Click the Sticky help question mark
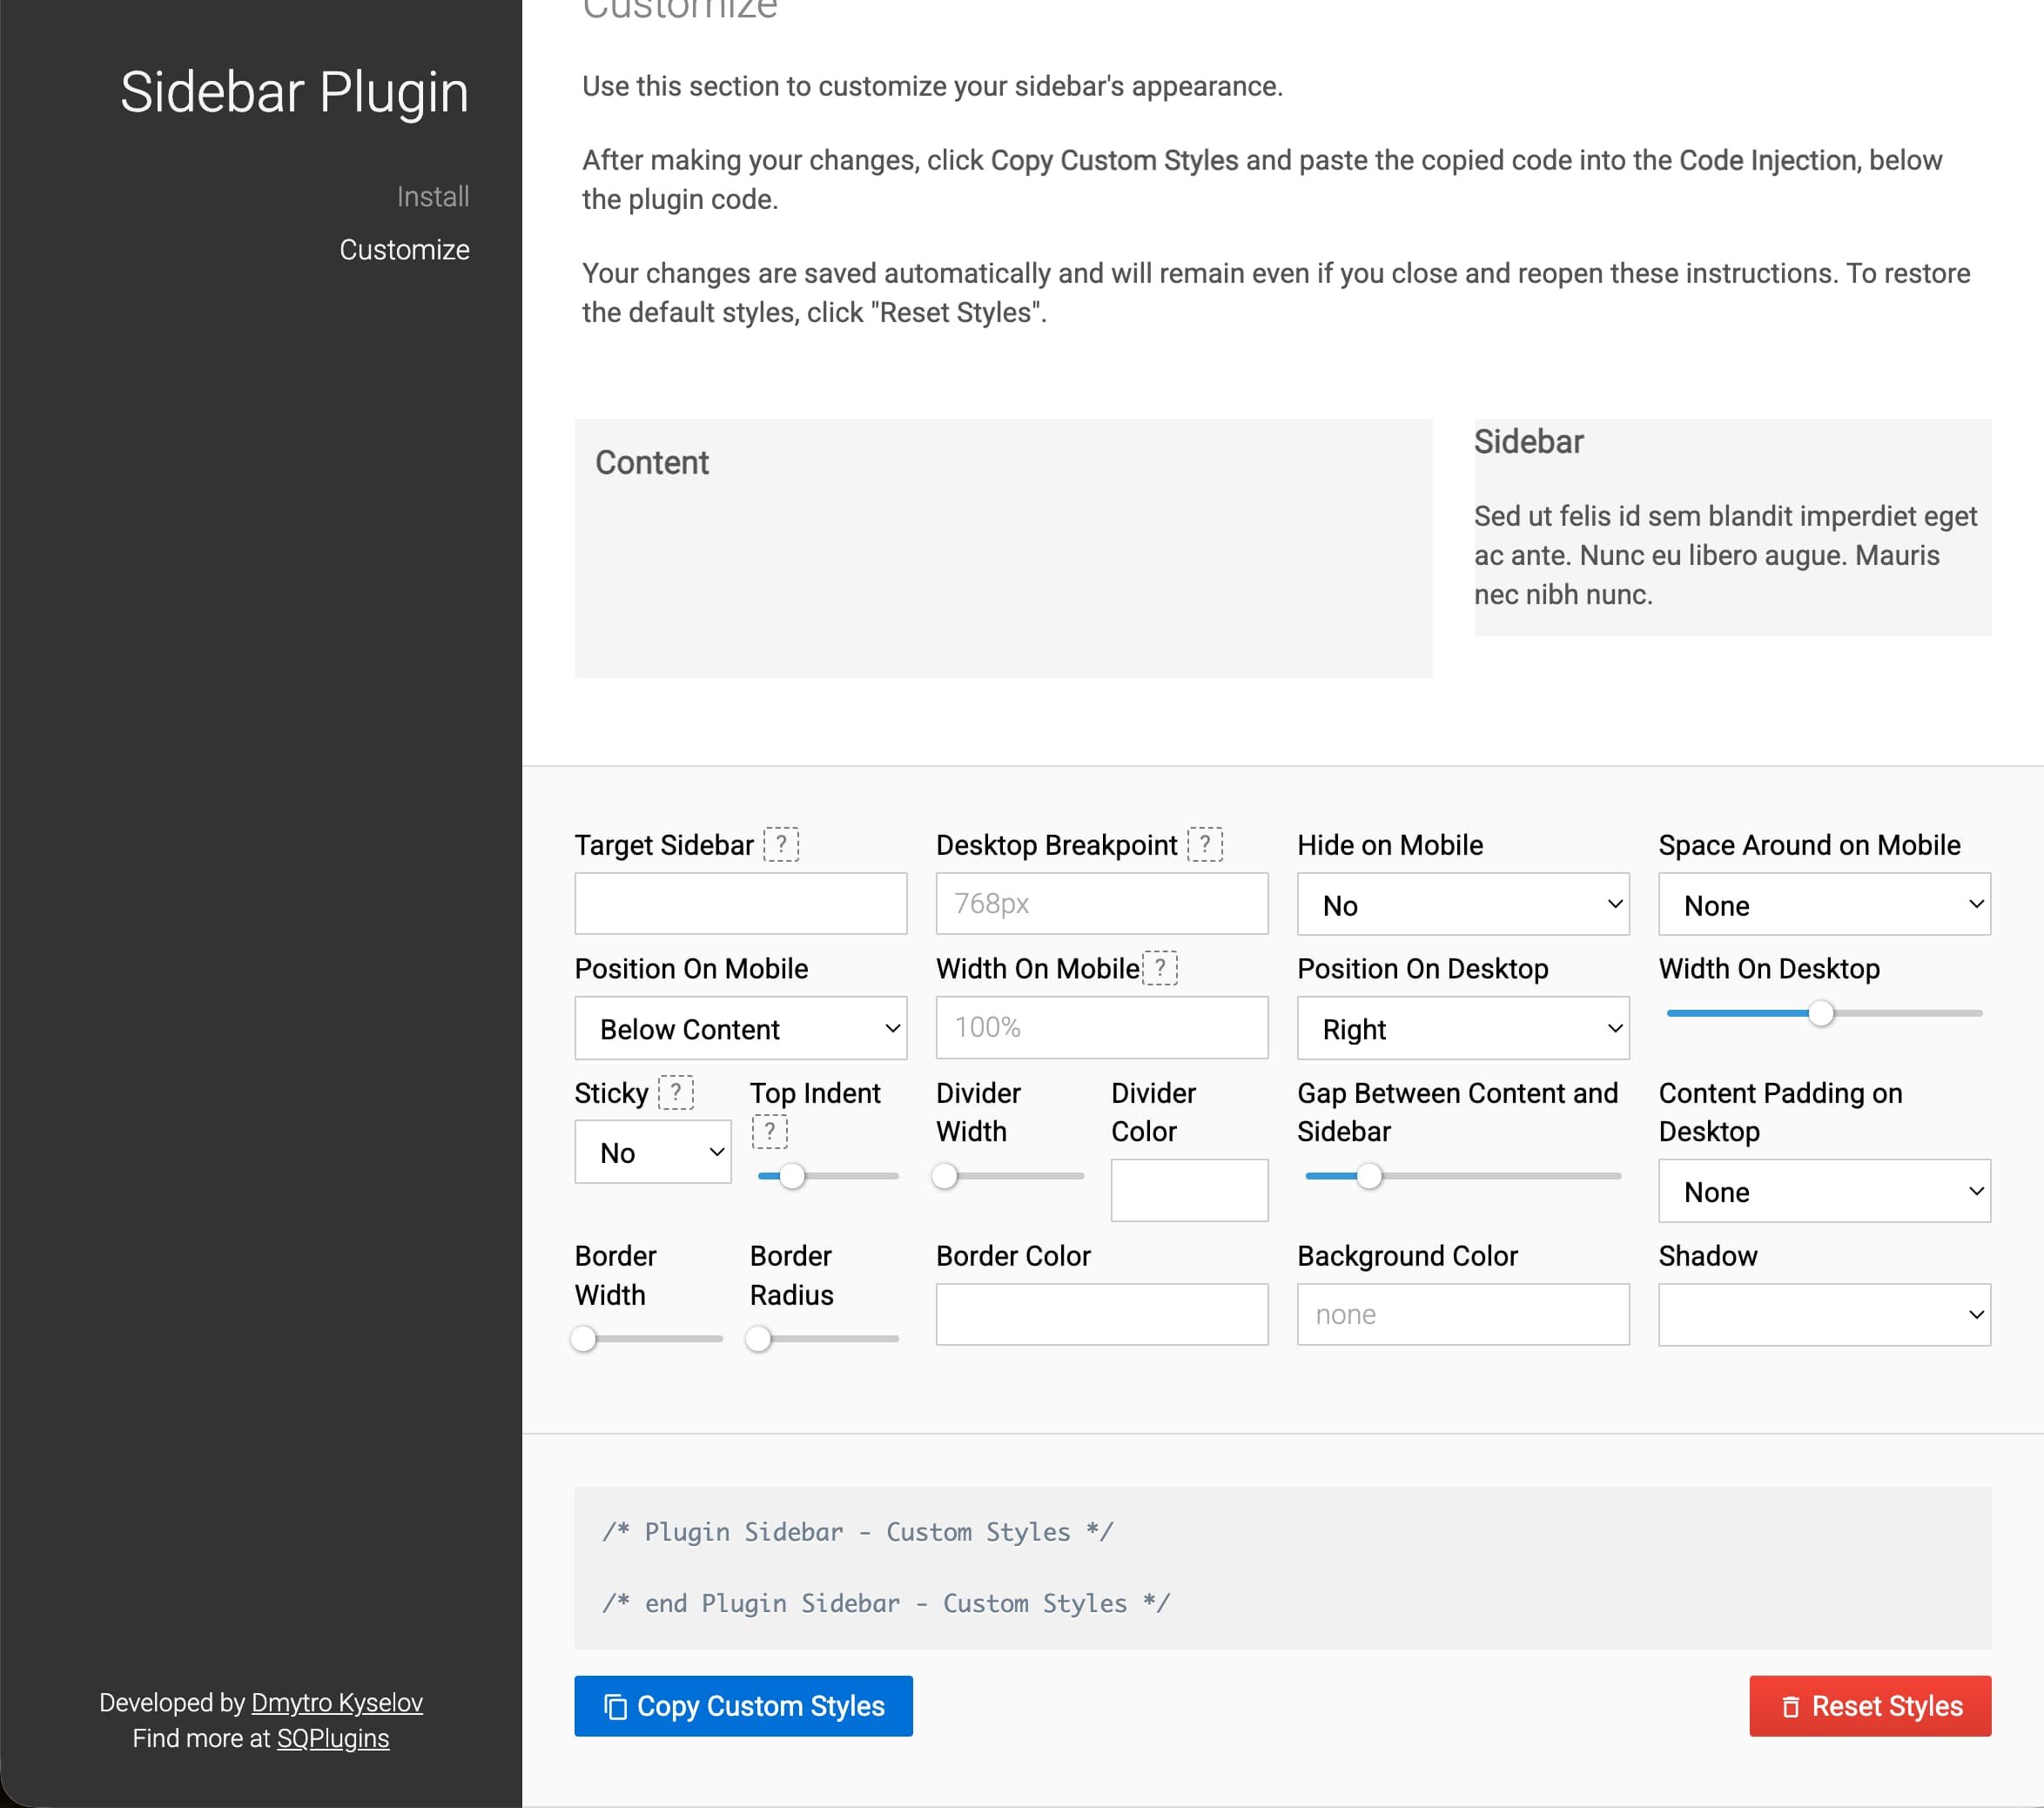Image resolution: width=2044 pixels, height=1808 pixels. [676, 1092]
